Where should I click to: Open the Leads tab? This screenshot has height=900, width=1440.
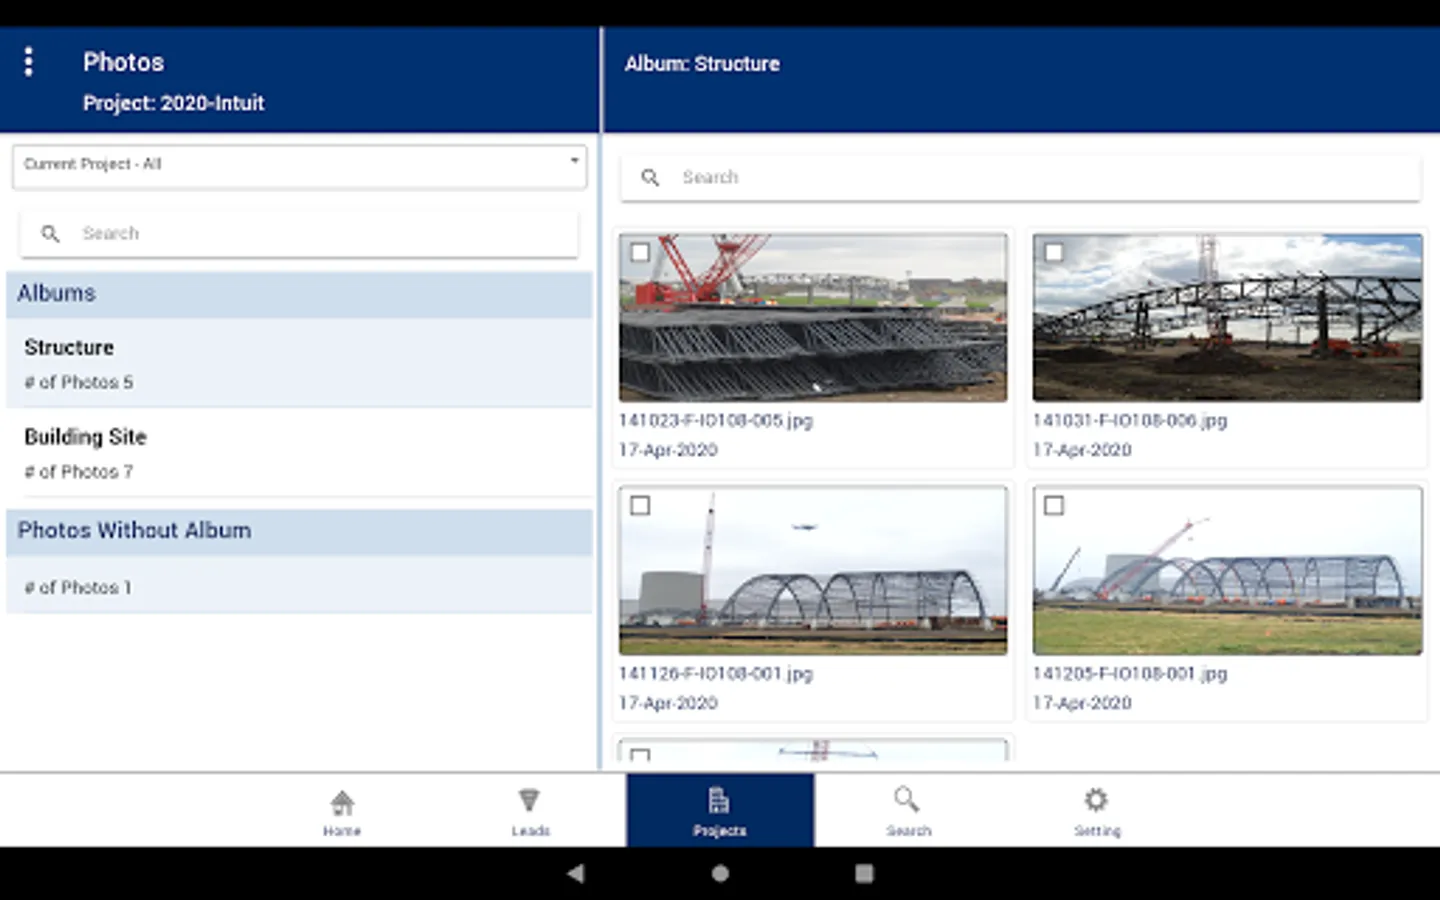530,812
